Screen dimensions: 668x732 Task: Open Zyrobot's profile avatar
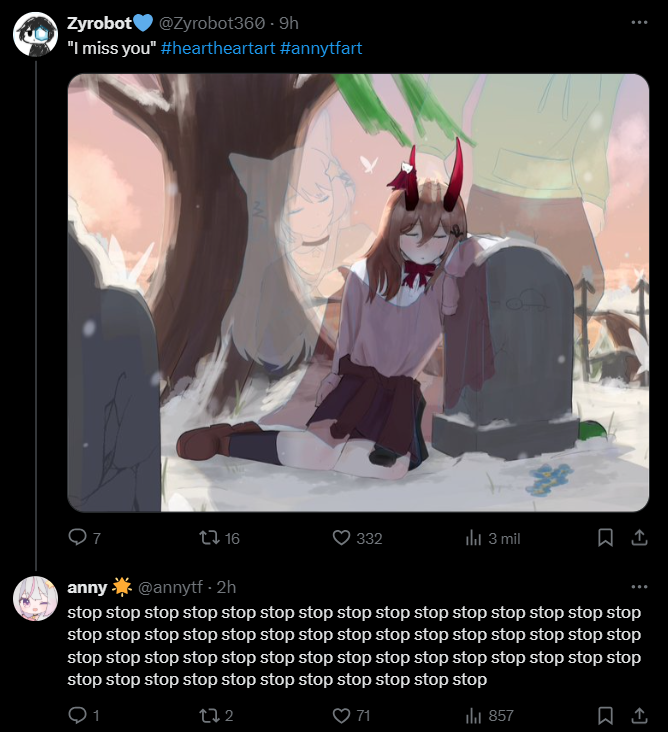click(35, 35)
